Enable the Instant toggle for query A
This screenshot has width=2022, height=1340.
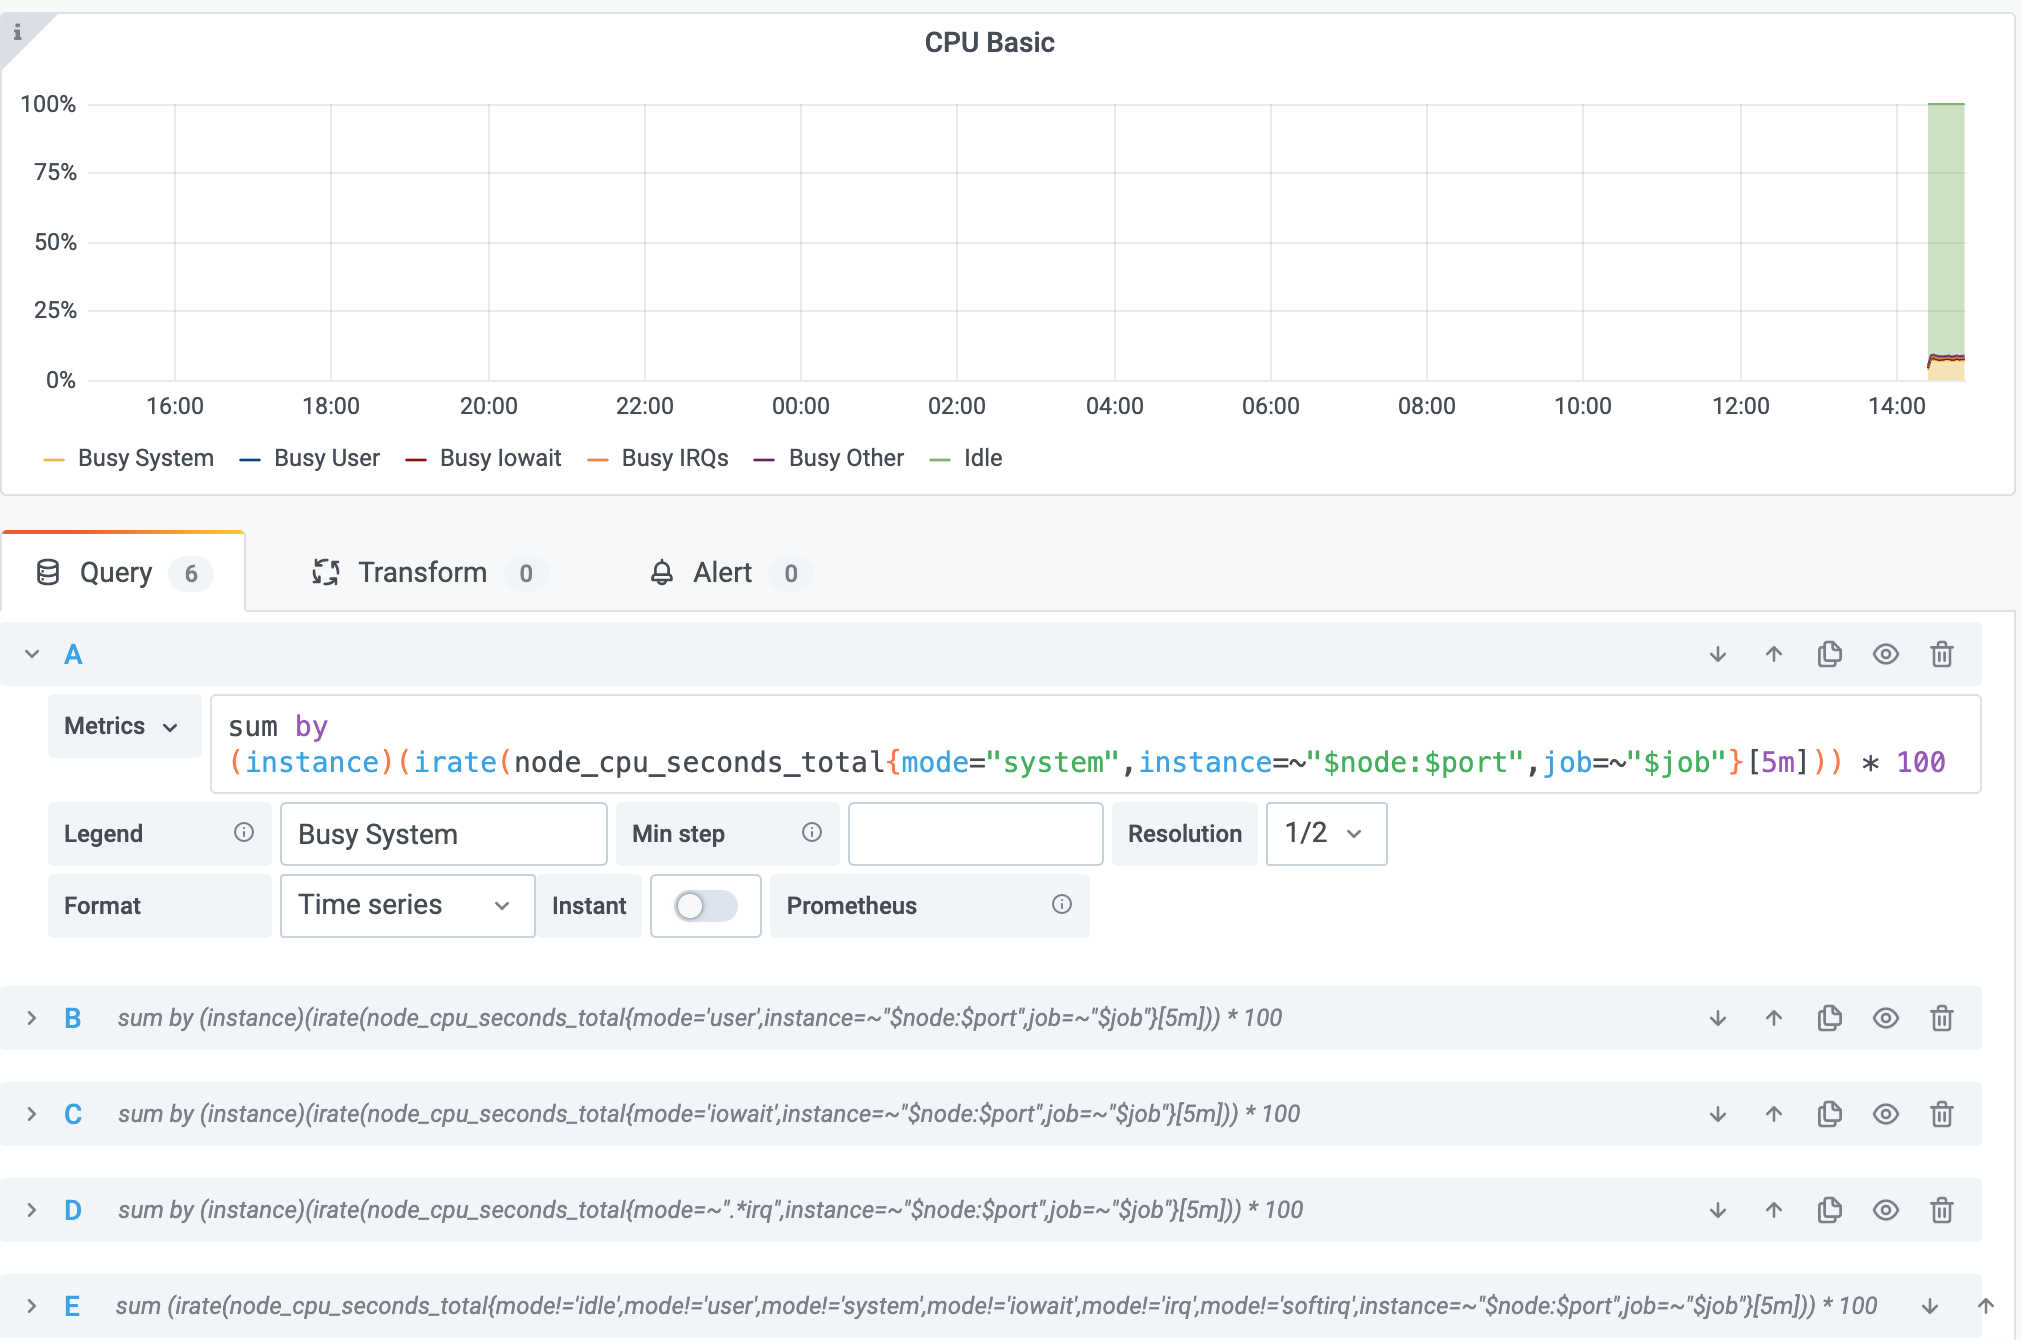pyautogui.click(x=705, y=906)
